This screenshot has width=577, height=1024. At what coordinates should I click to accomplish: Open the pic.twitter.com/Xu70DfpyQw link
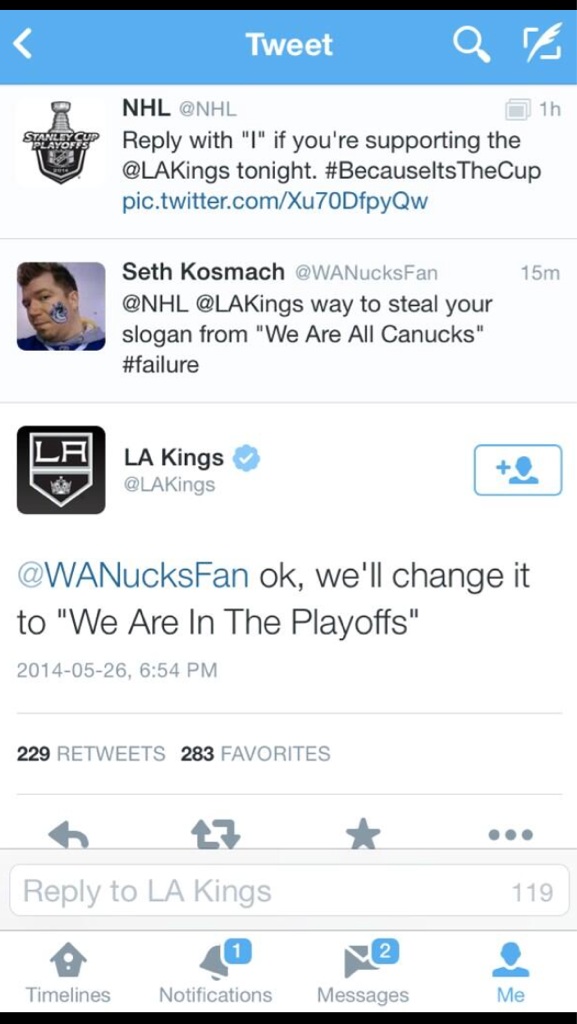(x=275, y=202)
